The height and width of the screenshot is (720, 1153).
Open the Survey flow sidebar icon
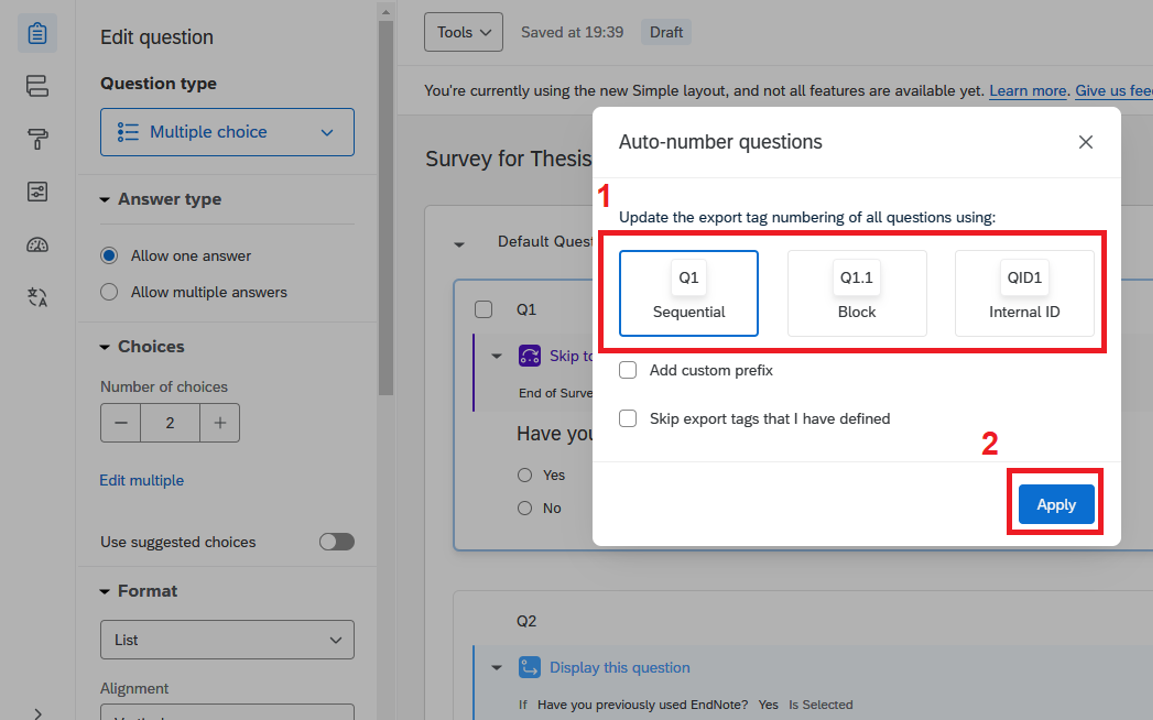coord(37,87)
